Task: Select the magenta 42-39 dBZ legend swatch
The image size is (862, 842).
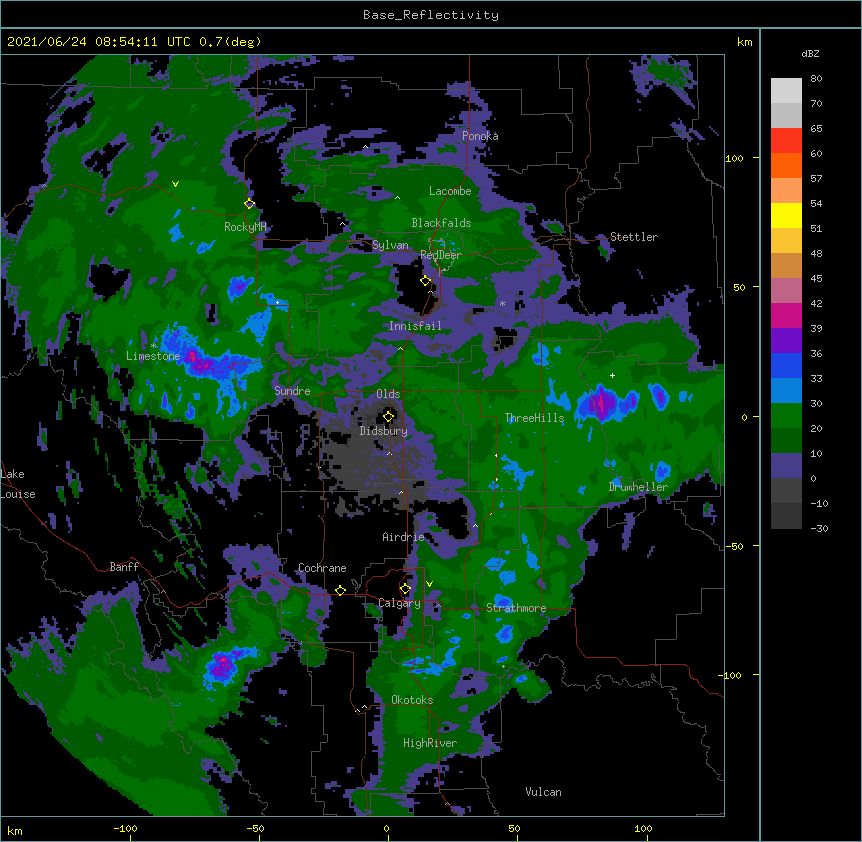Action: click(786, 315)
